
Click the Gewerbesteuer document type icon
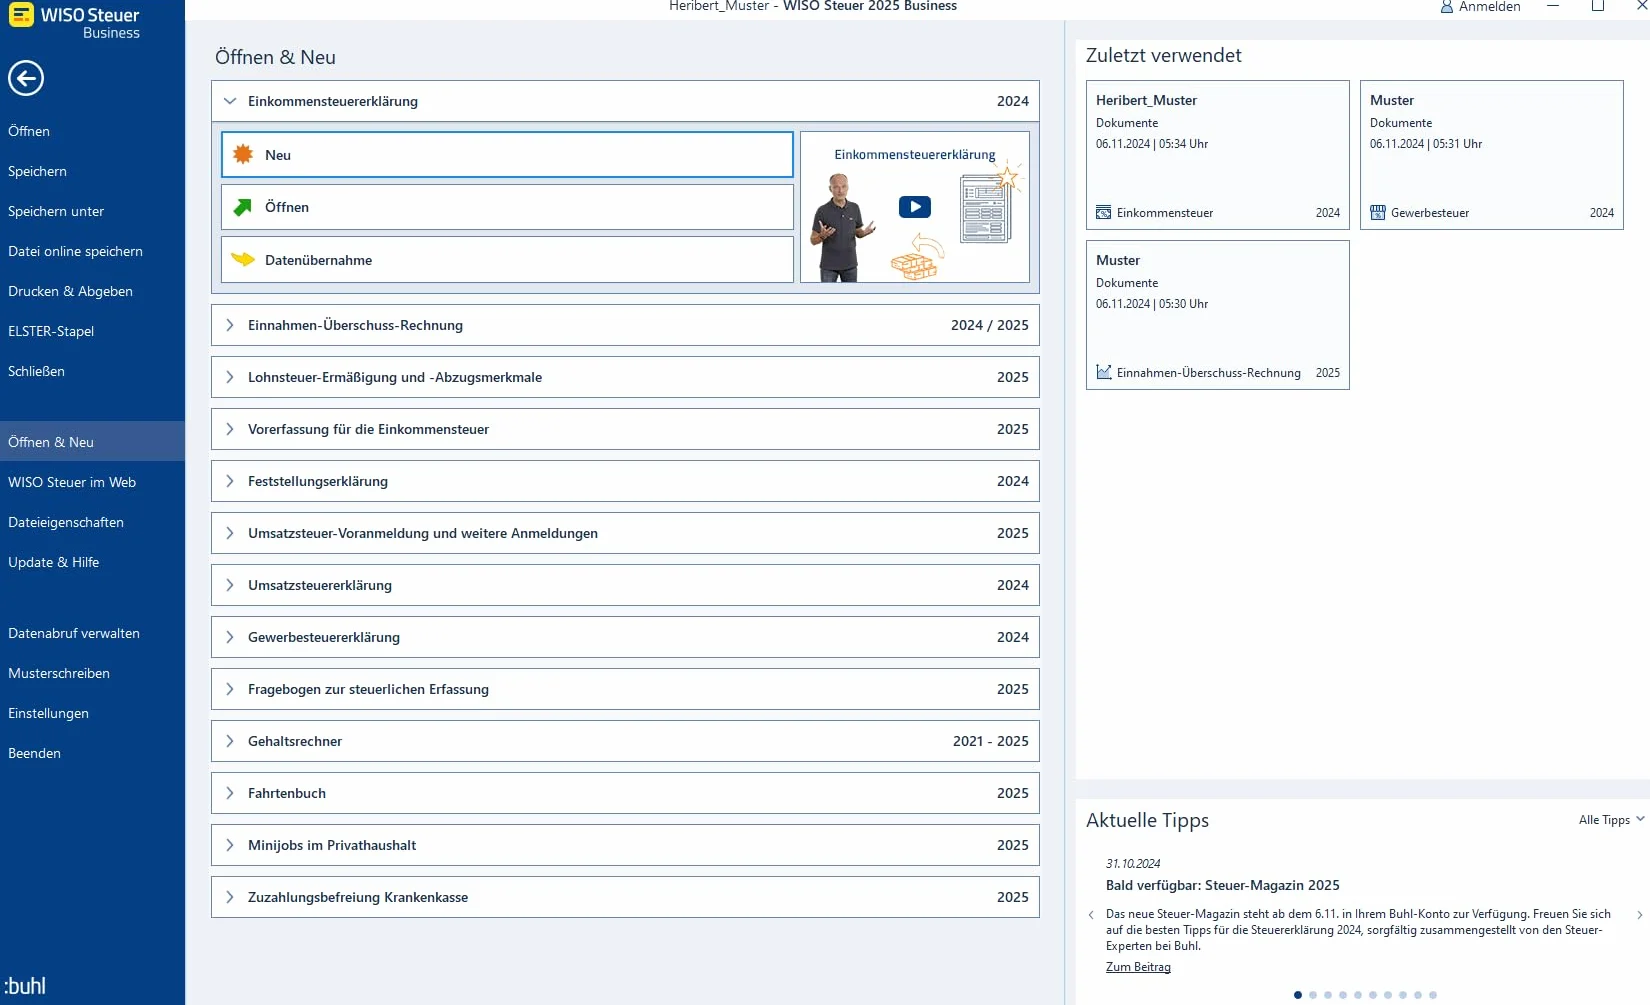(x=1378, y=213)
